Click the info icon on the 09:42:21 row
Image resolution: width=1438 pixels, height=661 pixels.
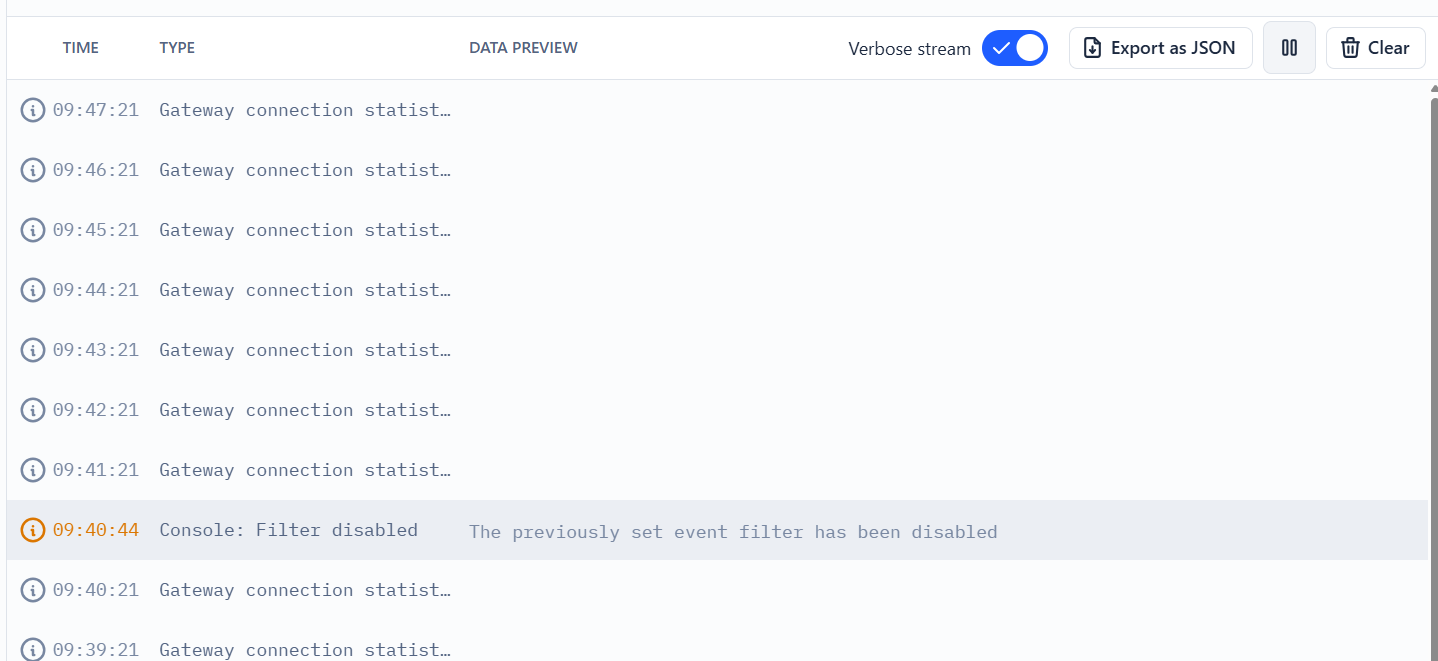click(33, 410)
